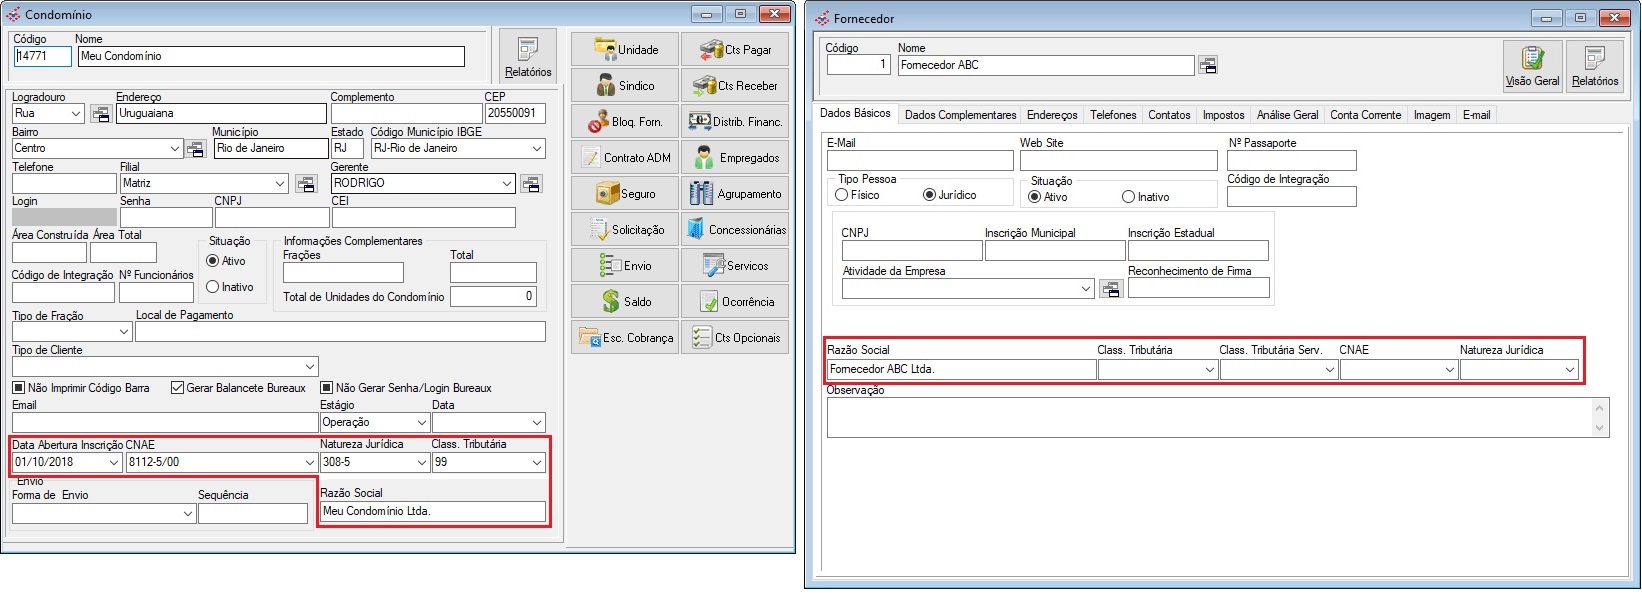Click the Esc. Cobrança button
Screen dimensions: 1642x595
[625, 338]
